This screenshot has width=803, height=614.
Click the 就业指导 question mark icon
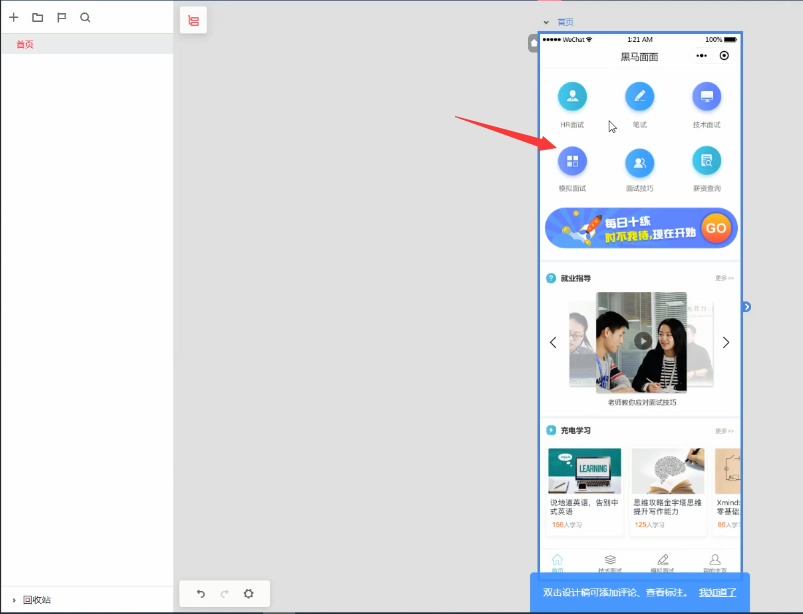[x=551, y=278]
